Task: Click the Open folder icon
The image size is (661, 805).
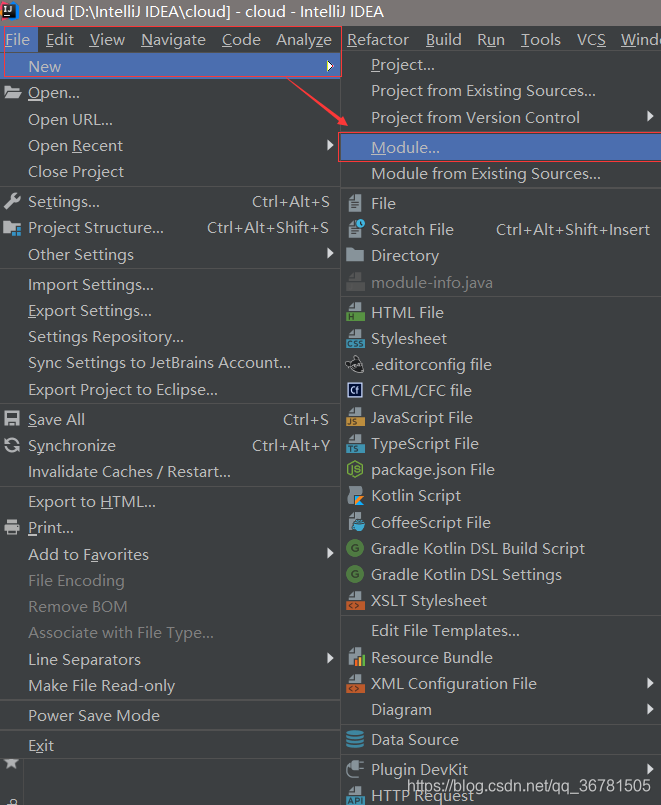Action: tap(12, 93)
